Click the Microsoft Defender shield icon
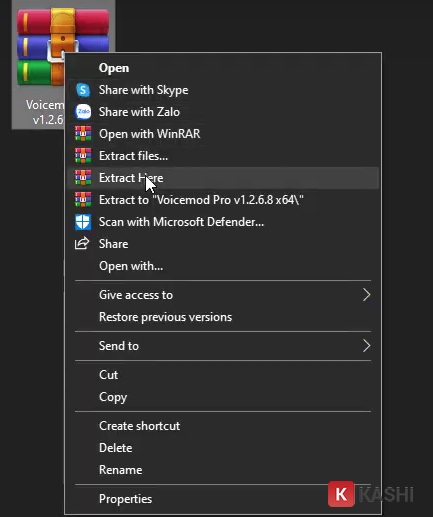The image size is (433, 517). pos(83,222)
